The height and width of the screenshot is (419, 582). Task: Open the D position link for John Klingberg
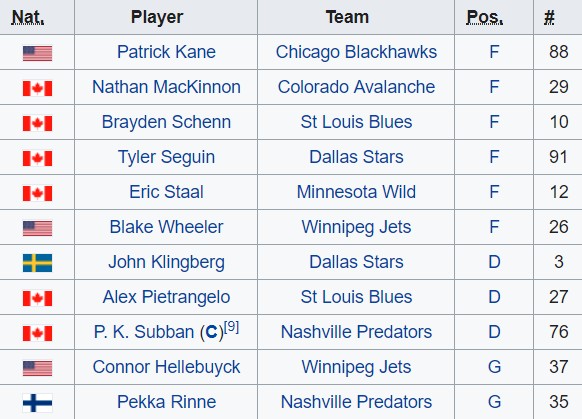(x=494, y=262)
